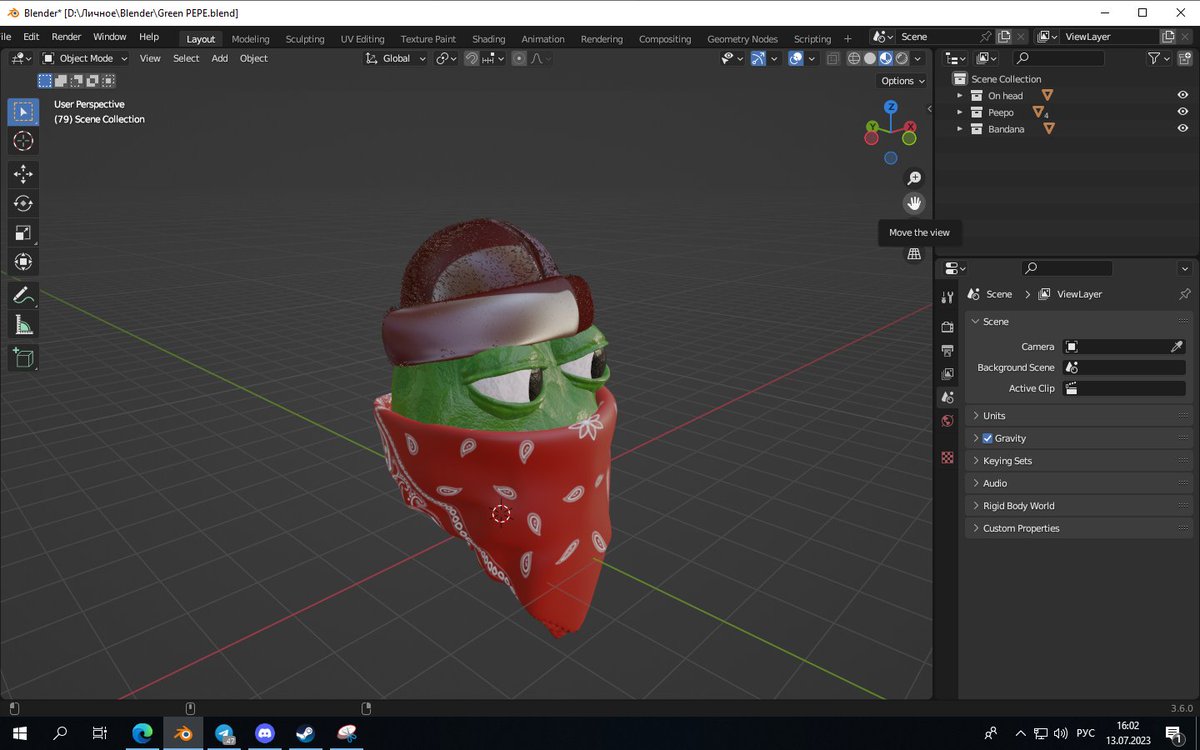Image resolution: width=1200 pixels, height=750 pixels.
Task: Pin the properties editor context
Action: tap(1185, 294)
